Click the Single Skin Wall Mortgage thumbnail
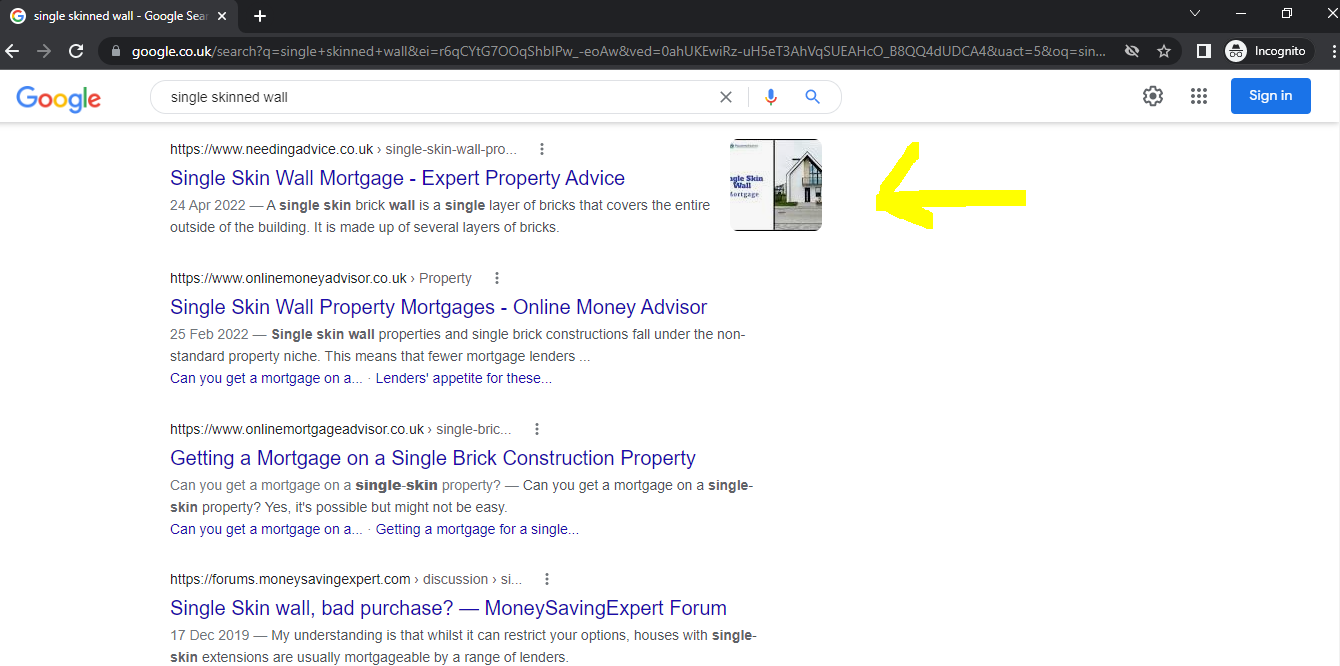Screen dimensions: 1340x666 [776, 185]
